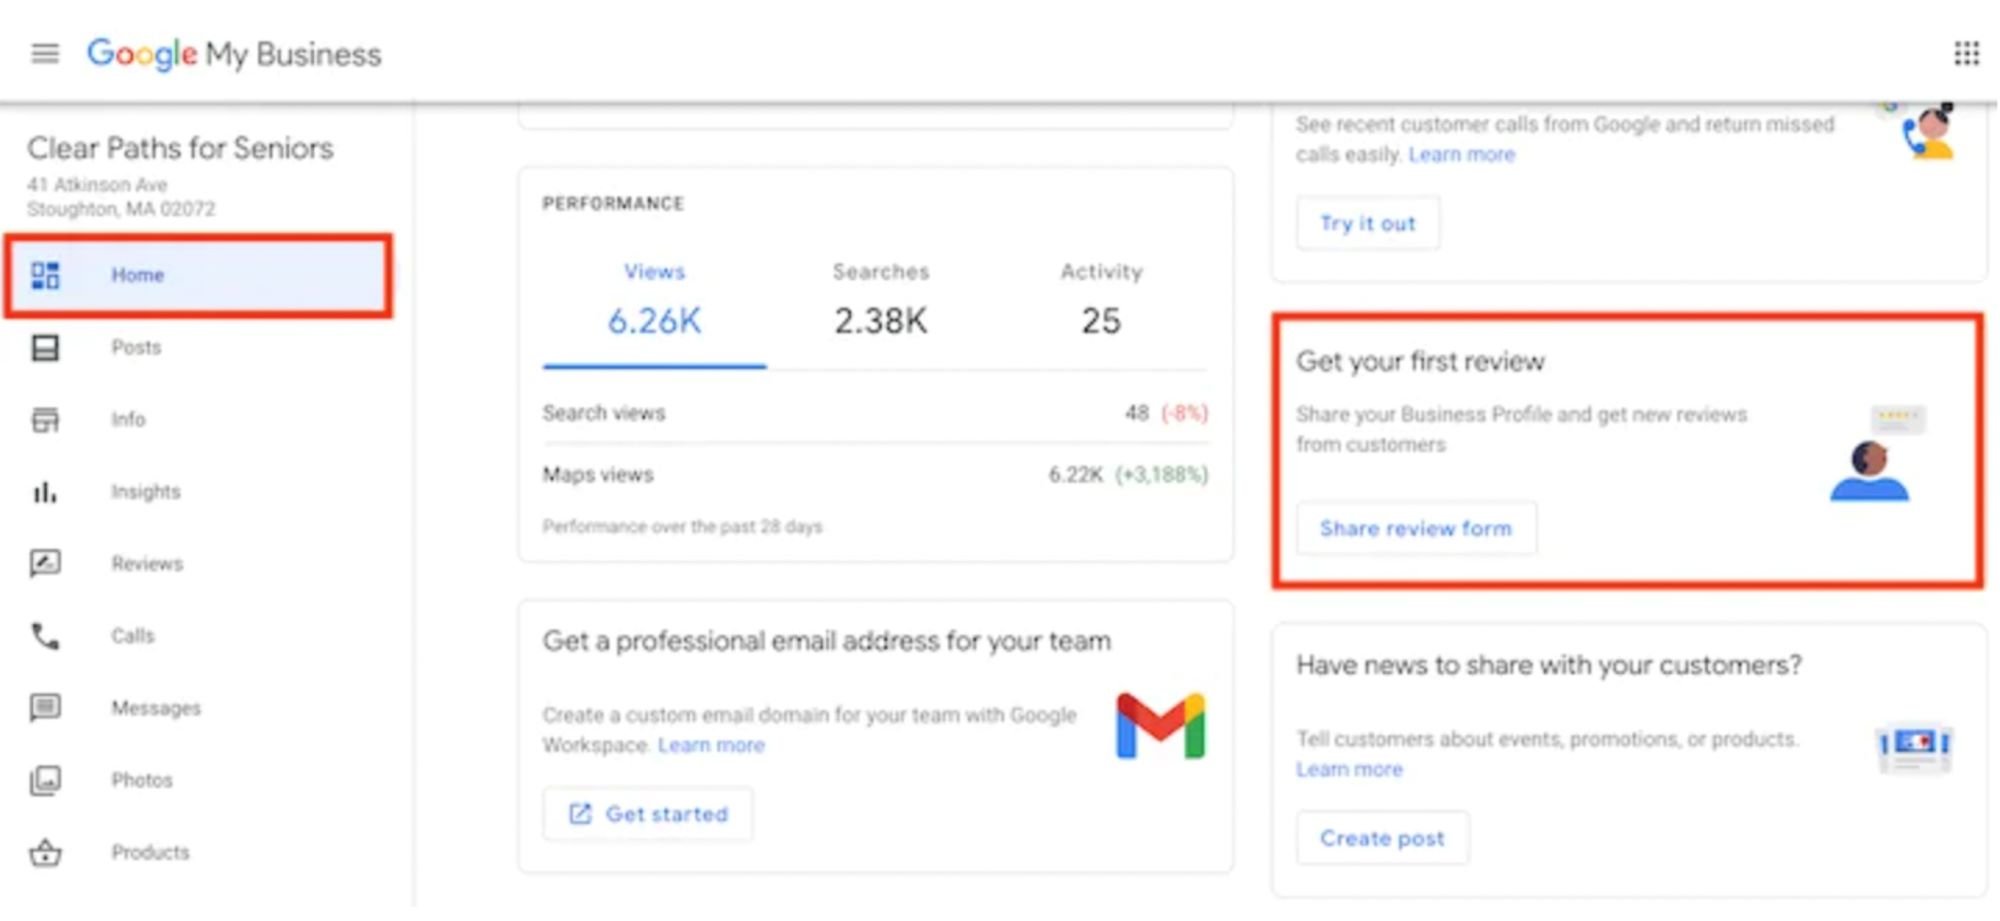Image resolution: width=2000 pixels, height=921 pixels.
Task: Click the Gmail logo icon
Action: coord(1160,726)
